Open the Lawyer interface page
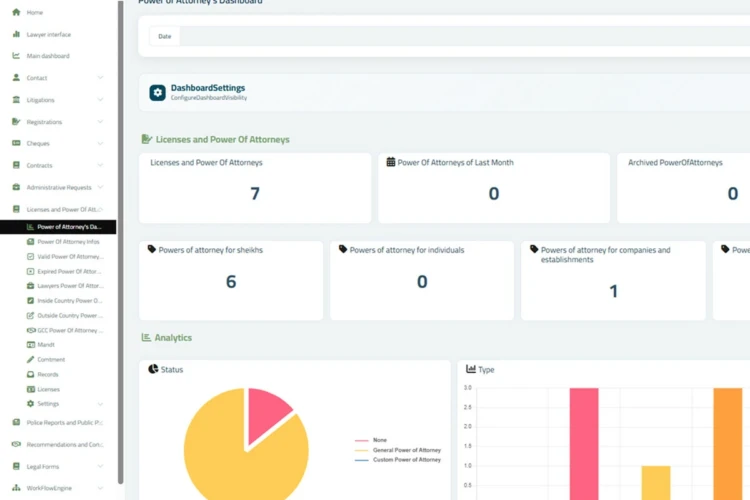750x500 pixels. [x=49, y=34]
